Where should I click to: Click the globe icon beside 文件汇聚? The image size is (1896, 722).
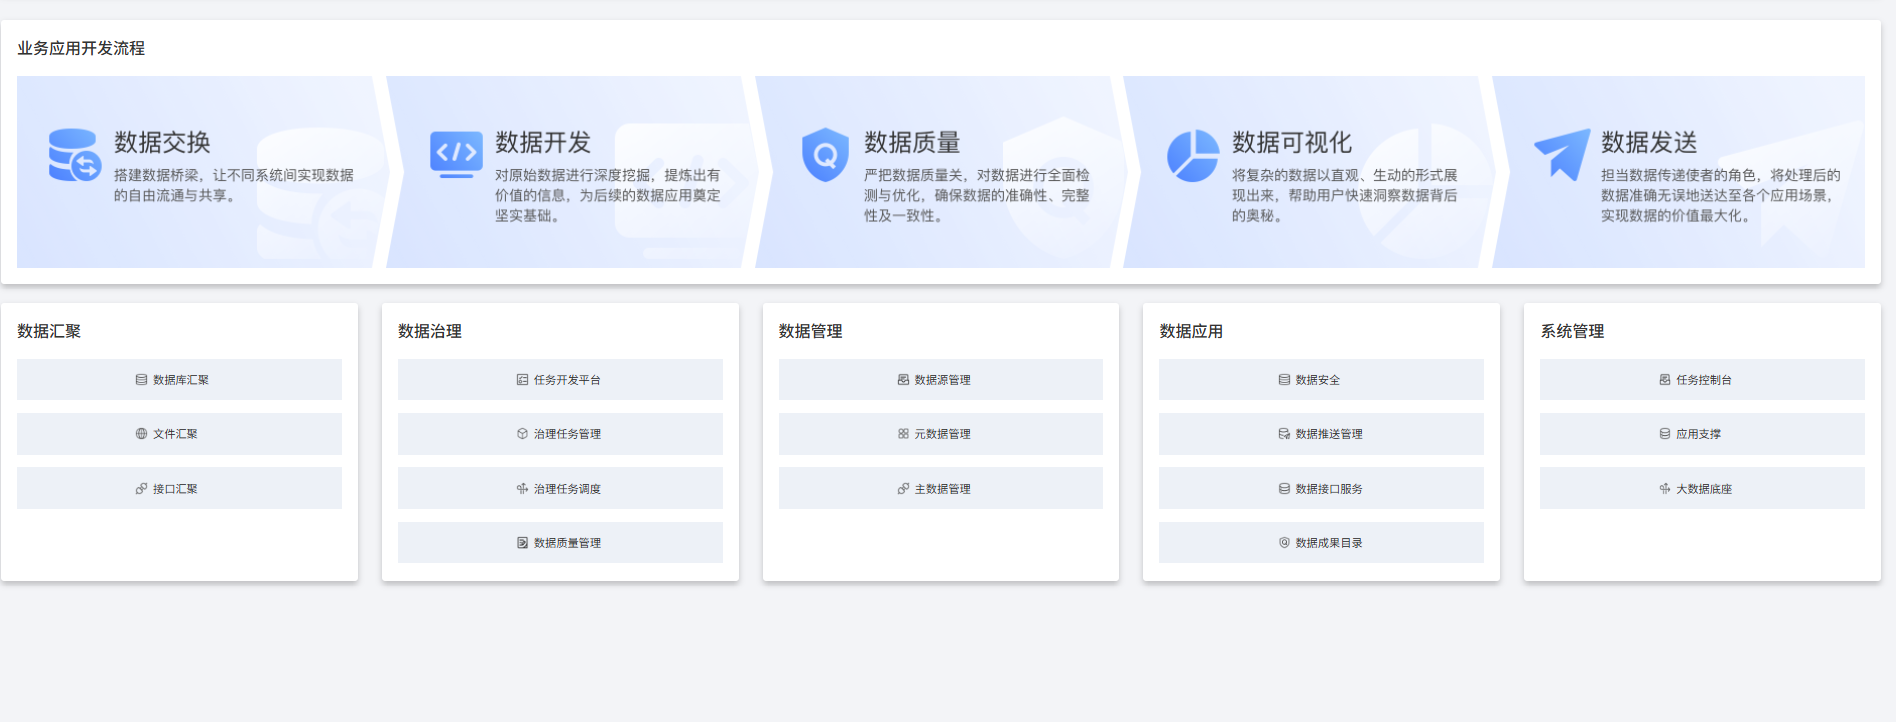point(141,434)
